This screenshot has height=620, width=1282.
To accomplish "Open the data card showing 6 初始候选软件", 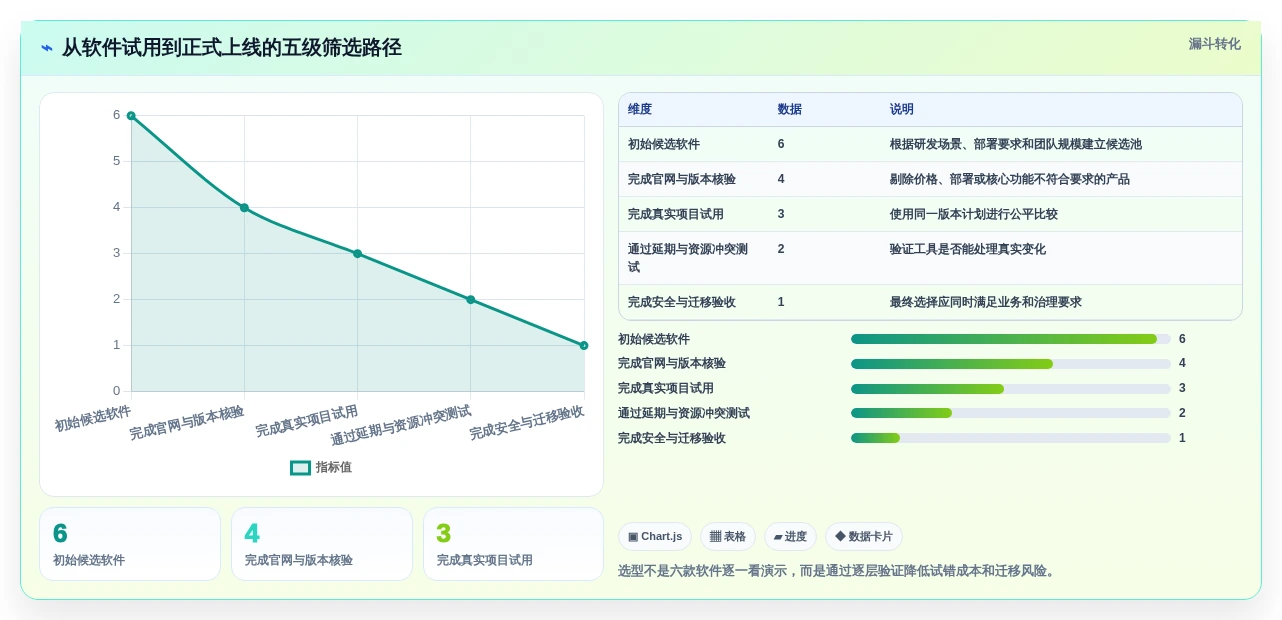I will (x=130, y=544).
